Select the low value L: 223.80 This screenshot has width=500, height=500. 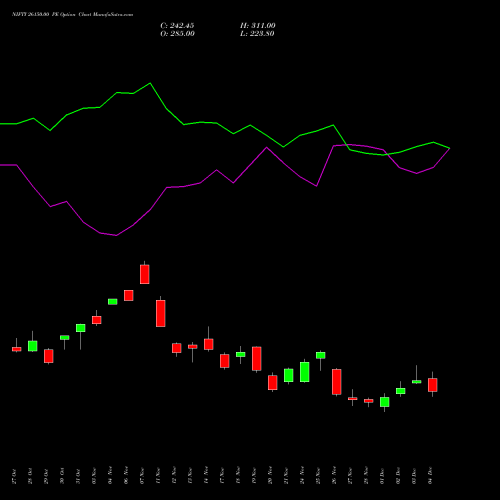click(257, 34)
